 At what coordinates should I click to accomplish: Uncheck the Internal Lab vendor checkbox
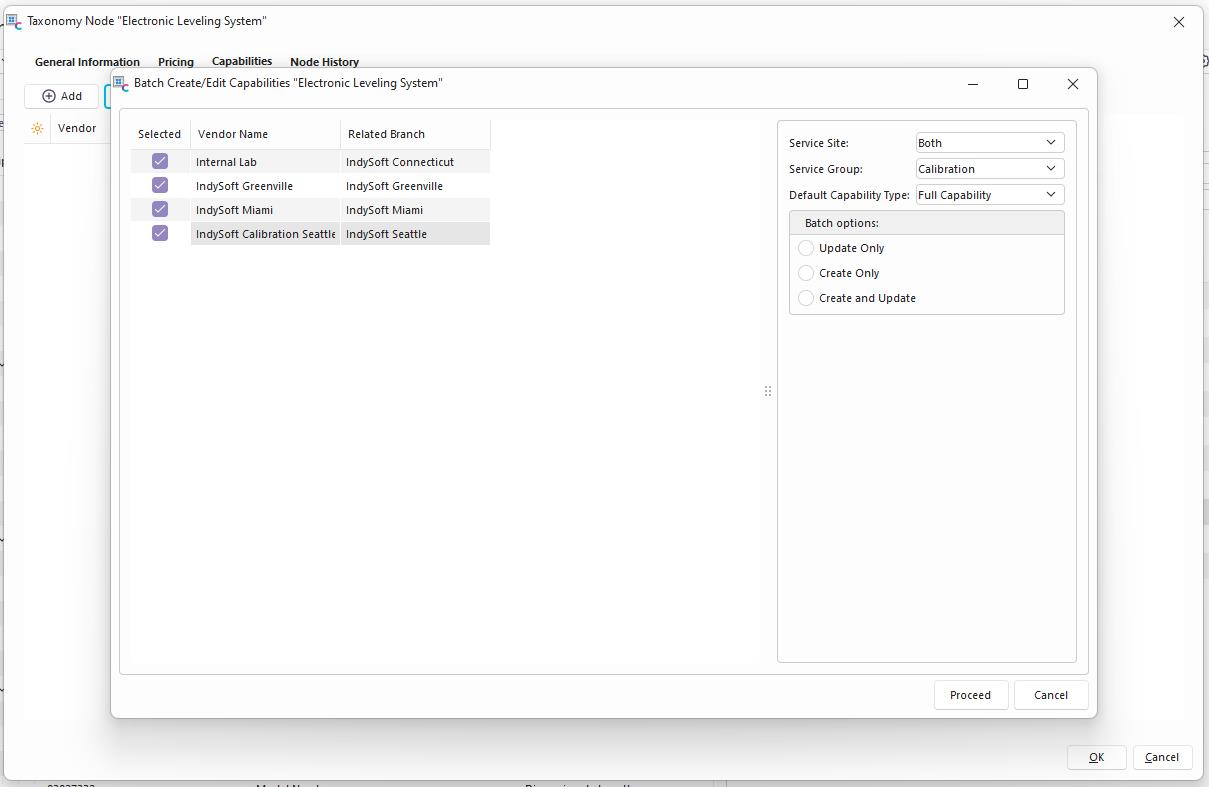160,161
